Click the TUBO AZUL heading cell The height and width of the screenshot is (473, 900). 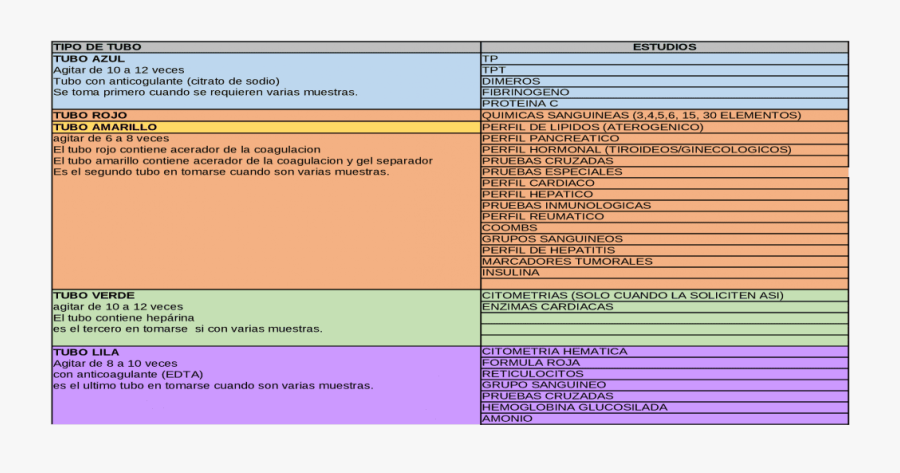tap(89, 59)
